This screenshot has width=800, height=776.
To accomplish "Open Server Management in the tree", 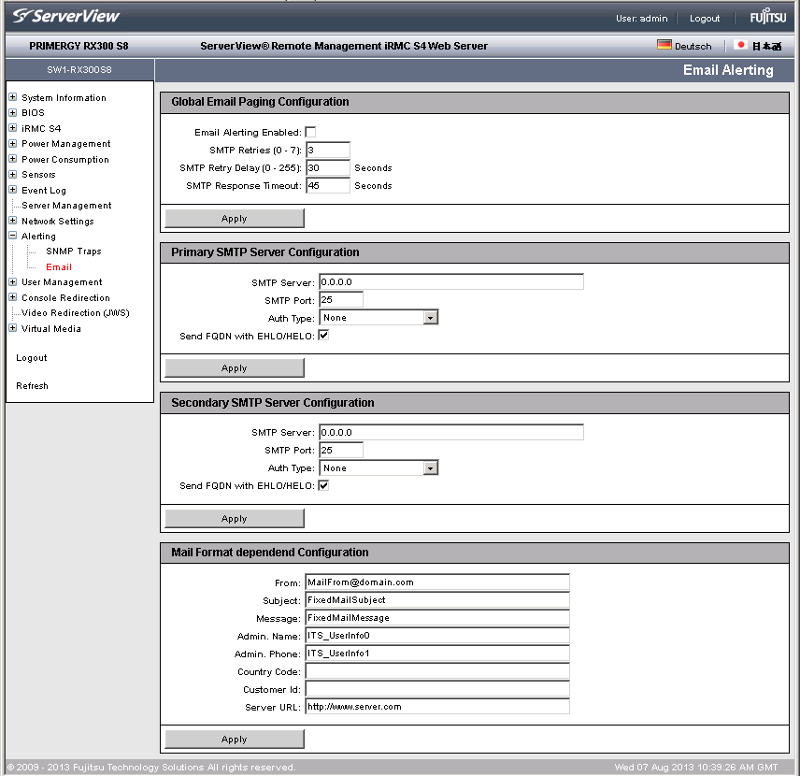I will coord(66,206).
